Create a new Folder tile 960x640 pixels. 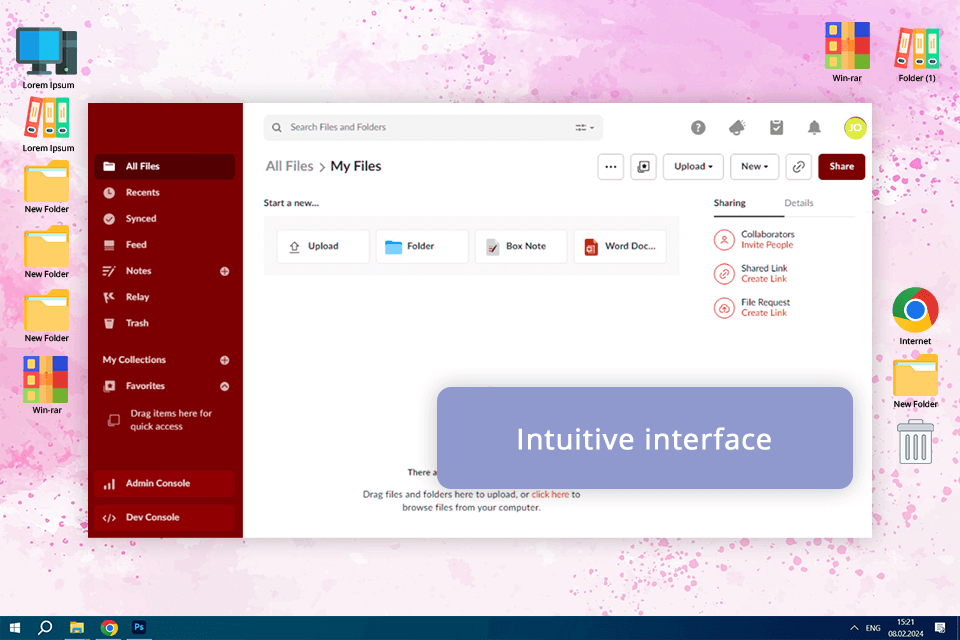[x=422, y=246]
